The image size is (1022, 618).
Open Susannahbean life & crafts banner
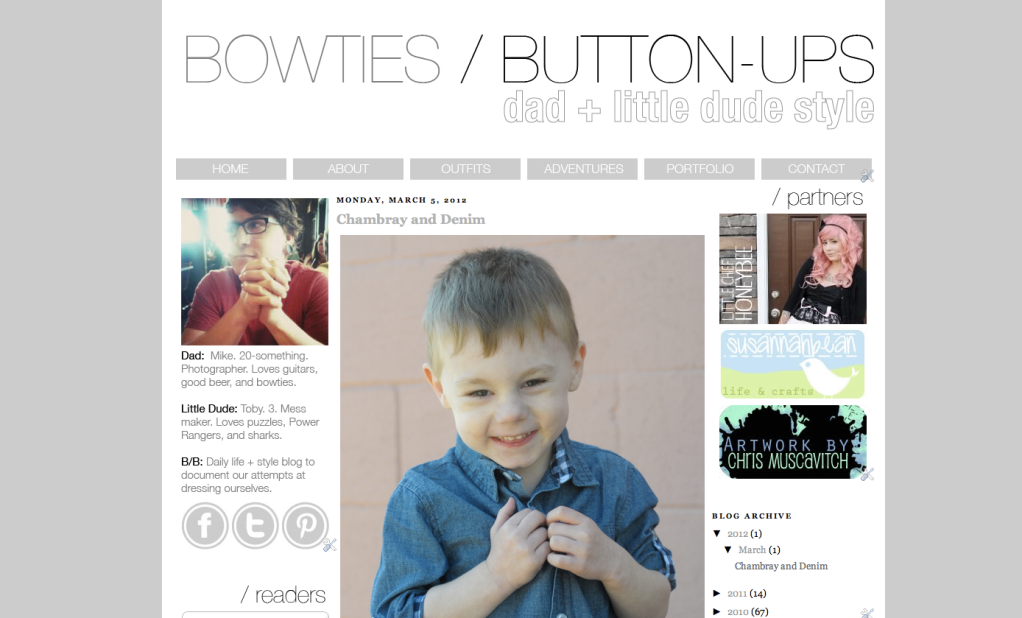pos(793,364)
